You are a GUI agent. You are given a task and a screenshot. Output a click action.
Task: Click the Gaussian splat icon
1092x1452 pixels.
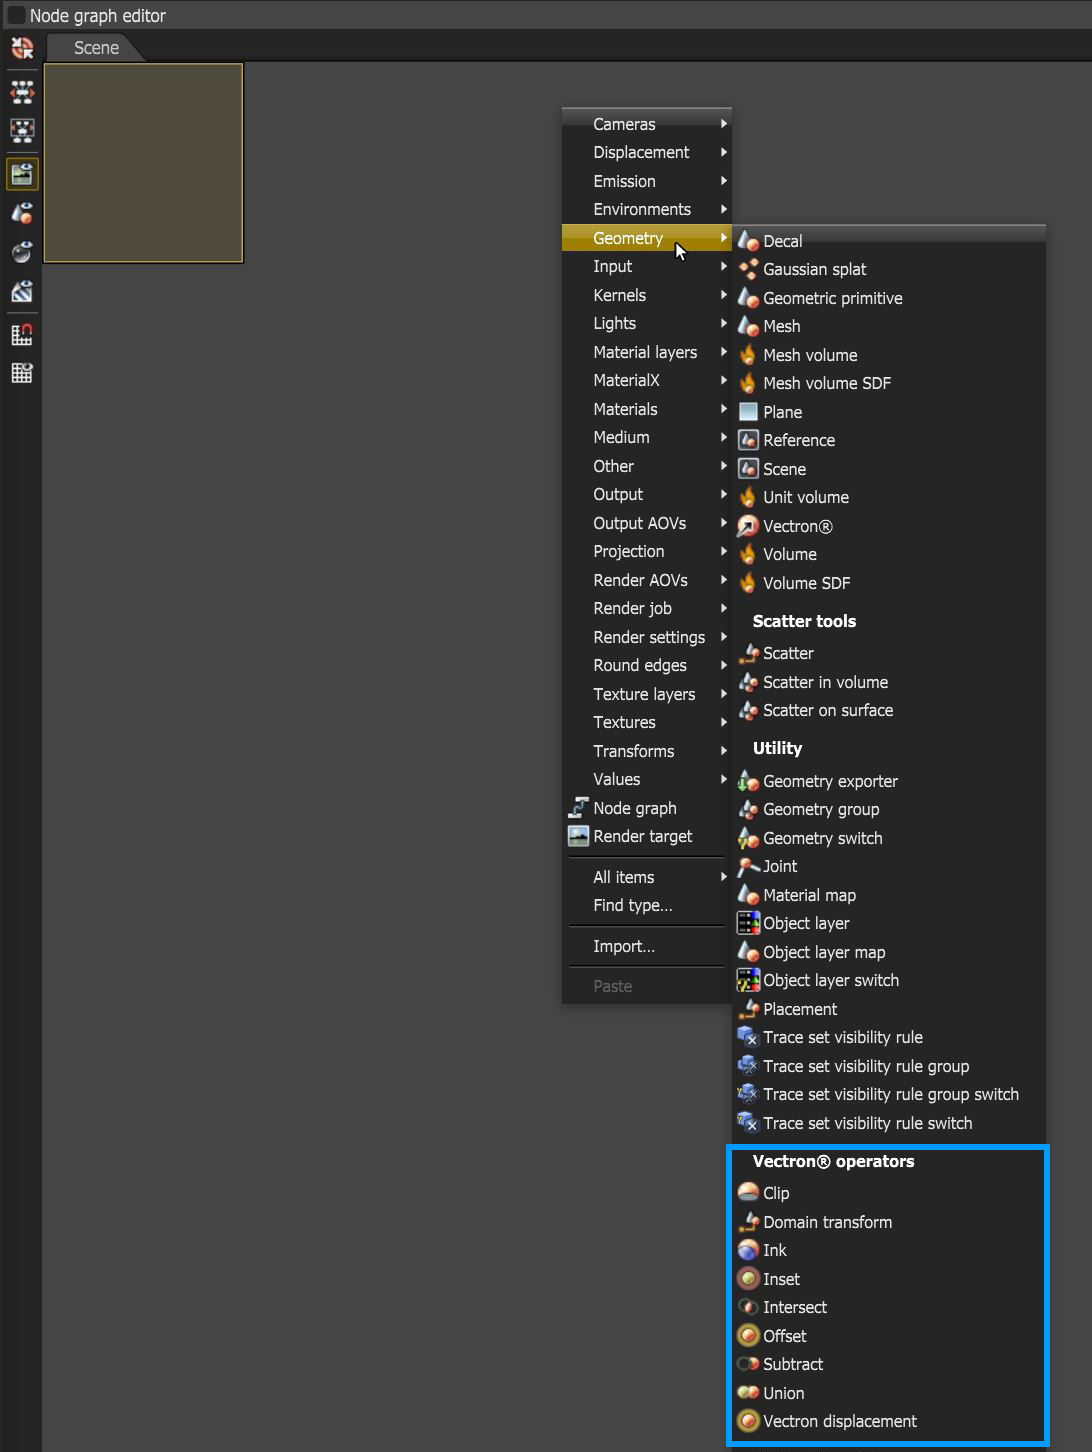pyautogui.click(x=748, y=269)
